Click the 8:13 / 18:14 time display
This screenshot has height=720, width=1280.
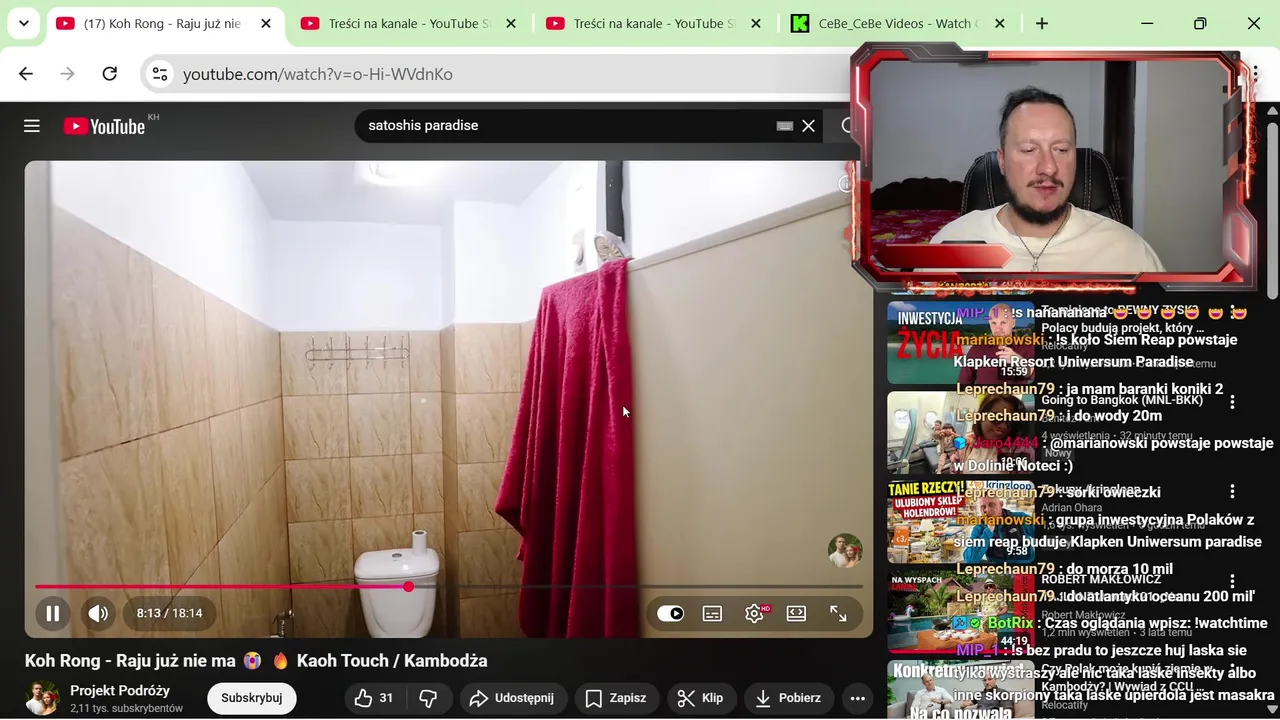click(x=170, y=614)
